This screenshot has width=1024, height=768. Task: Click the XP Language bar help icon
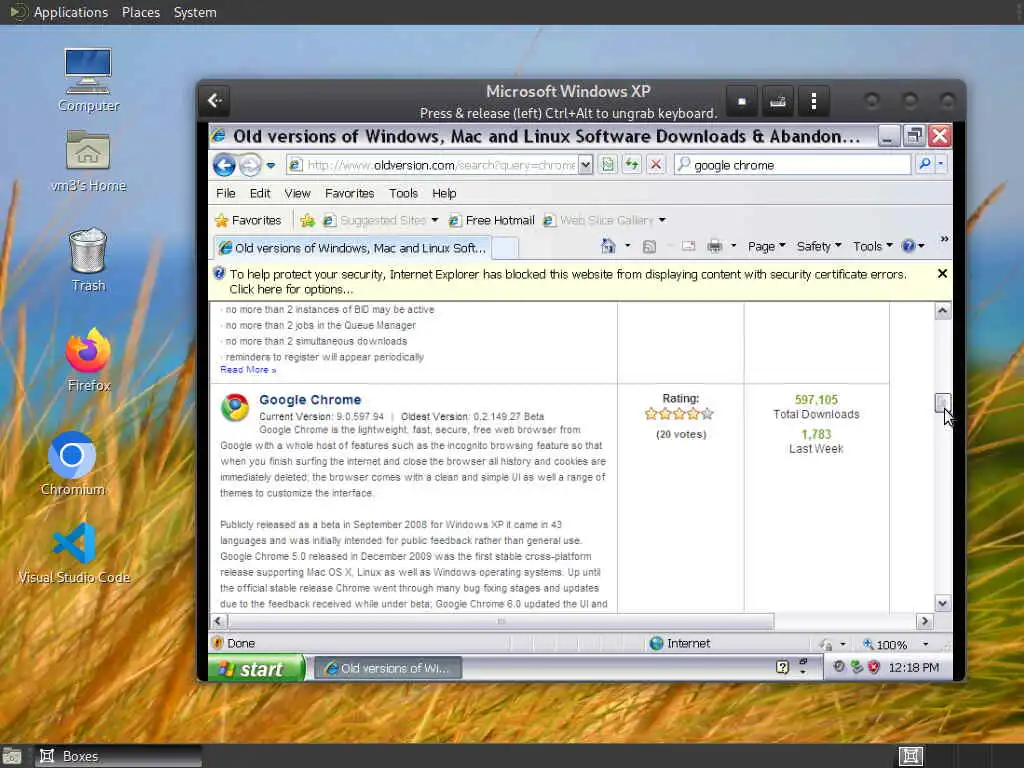pyautogui.click(x=782, y=667)
